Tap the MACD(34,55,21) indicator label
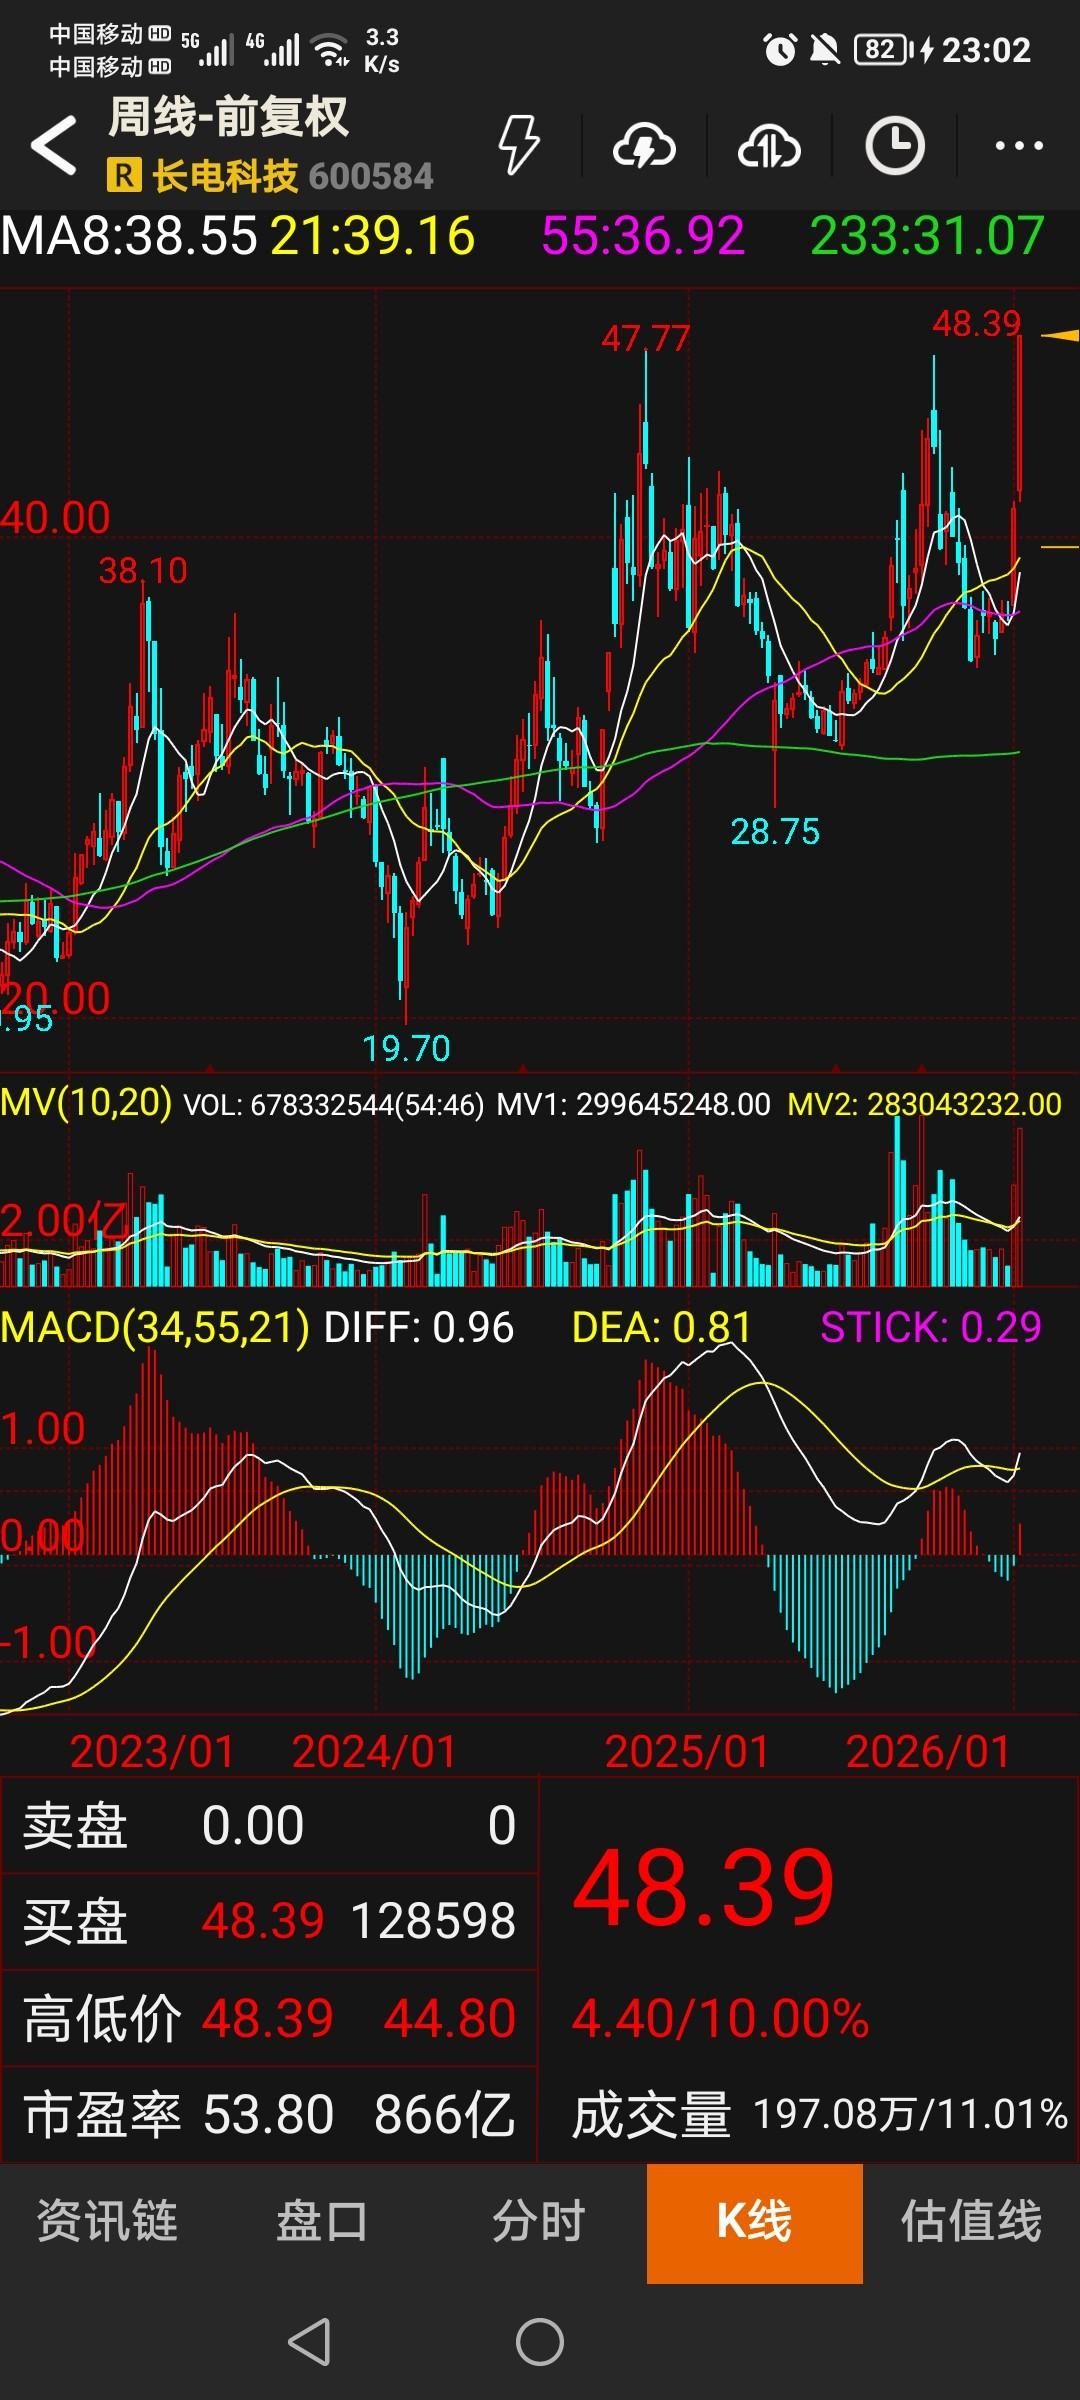This screenshot has height=2400, width=1080. 155,1328
